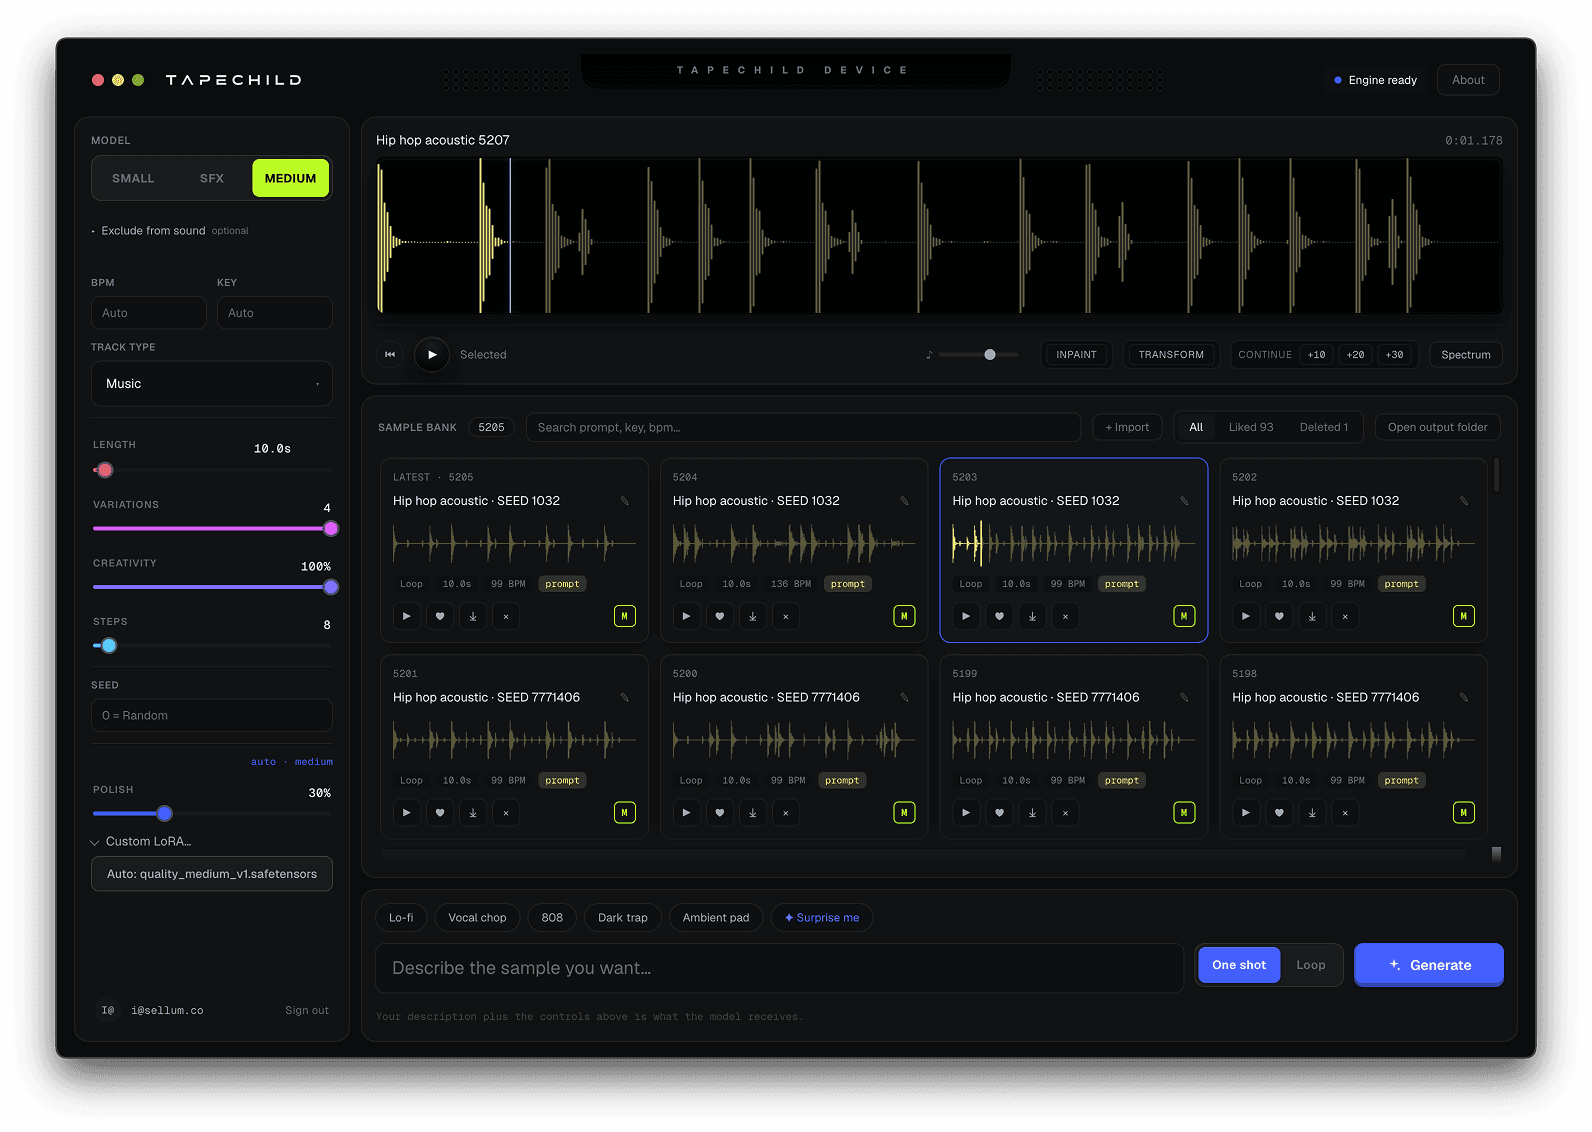The height and width of the screenshot is (1132, 1592).
Task: Download sample 5203
Action: point(1033,616)
